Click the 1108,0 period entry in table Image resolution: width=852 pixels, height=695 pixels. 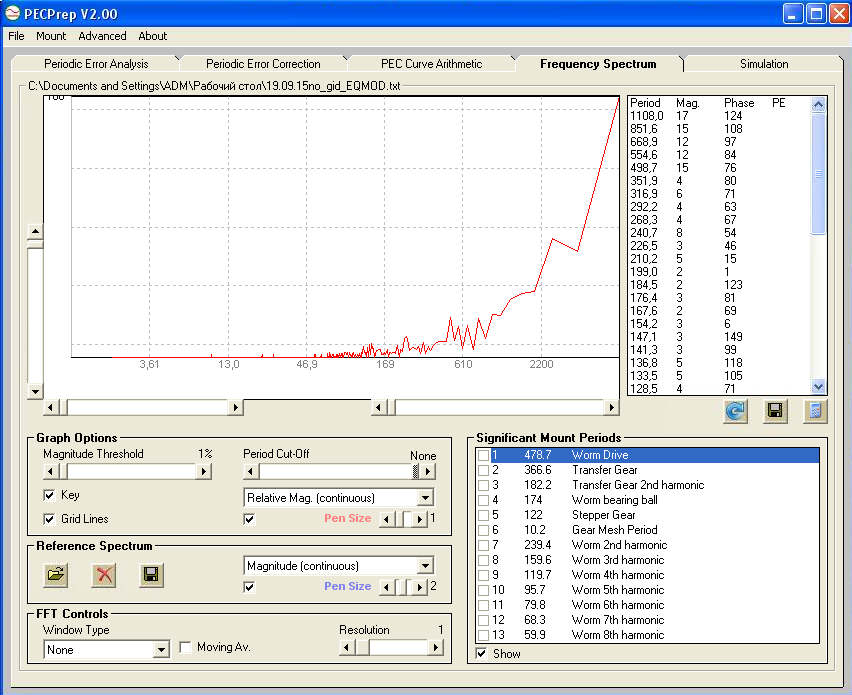(647, 116)
